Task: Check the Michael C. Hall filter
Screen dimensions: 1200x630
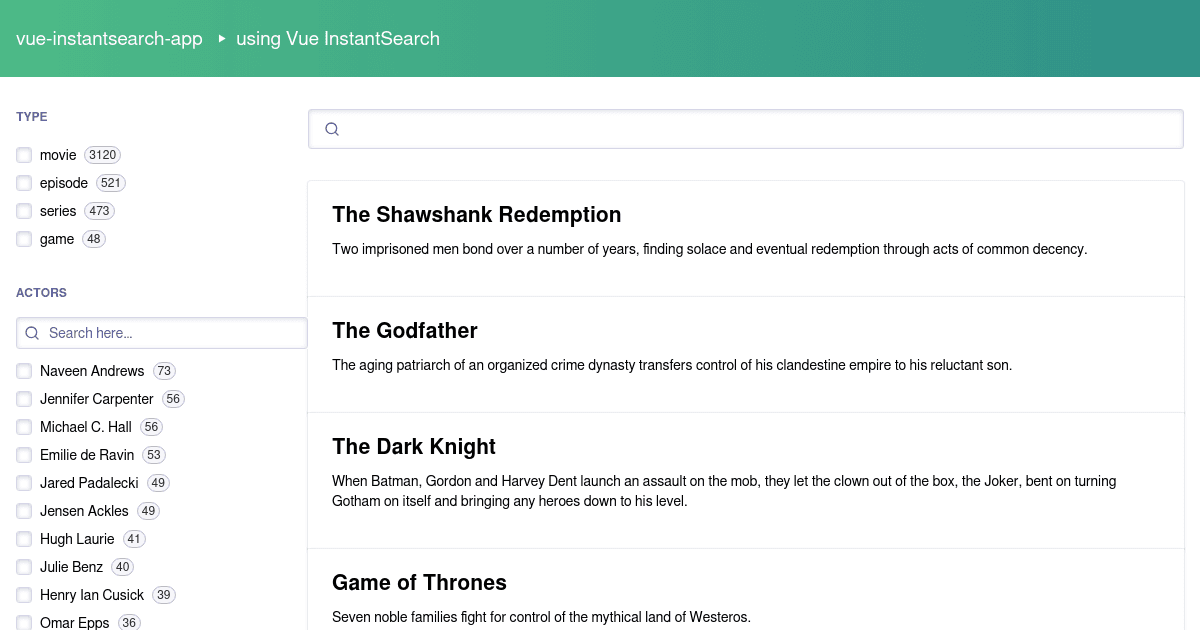Action: [24, 427]
